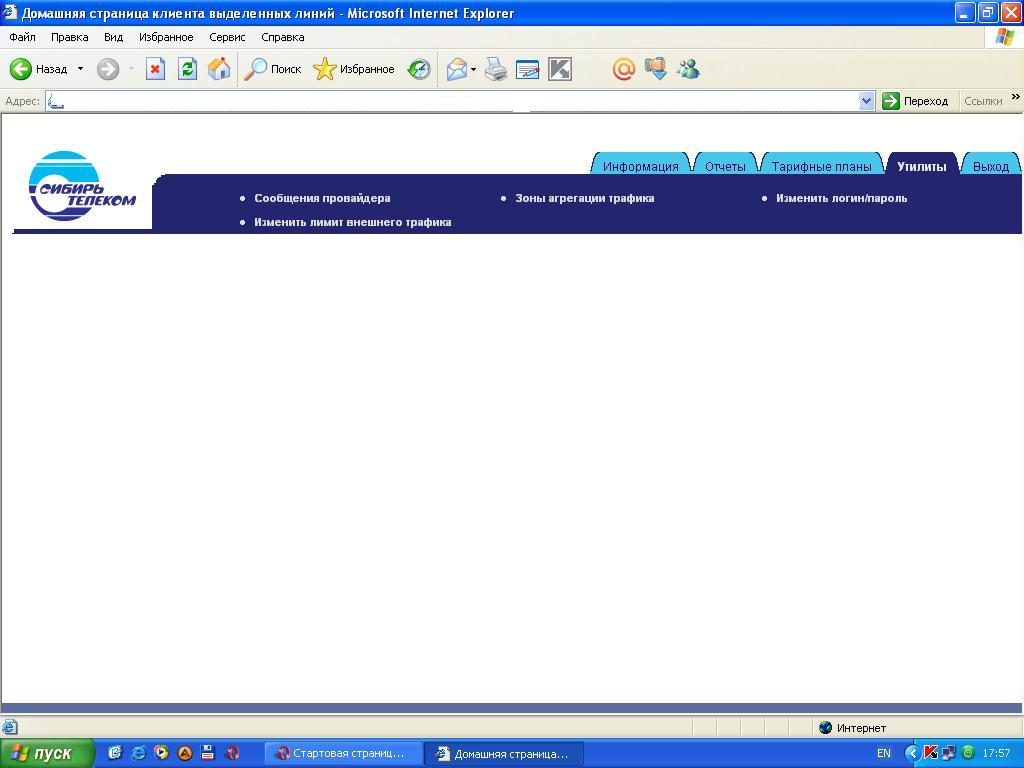Click inside the Адрес address field
The width and height of the screenshot is (1024, 768).
450,101
